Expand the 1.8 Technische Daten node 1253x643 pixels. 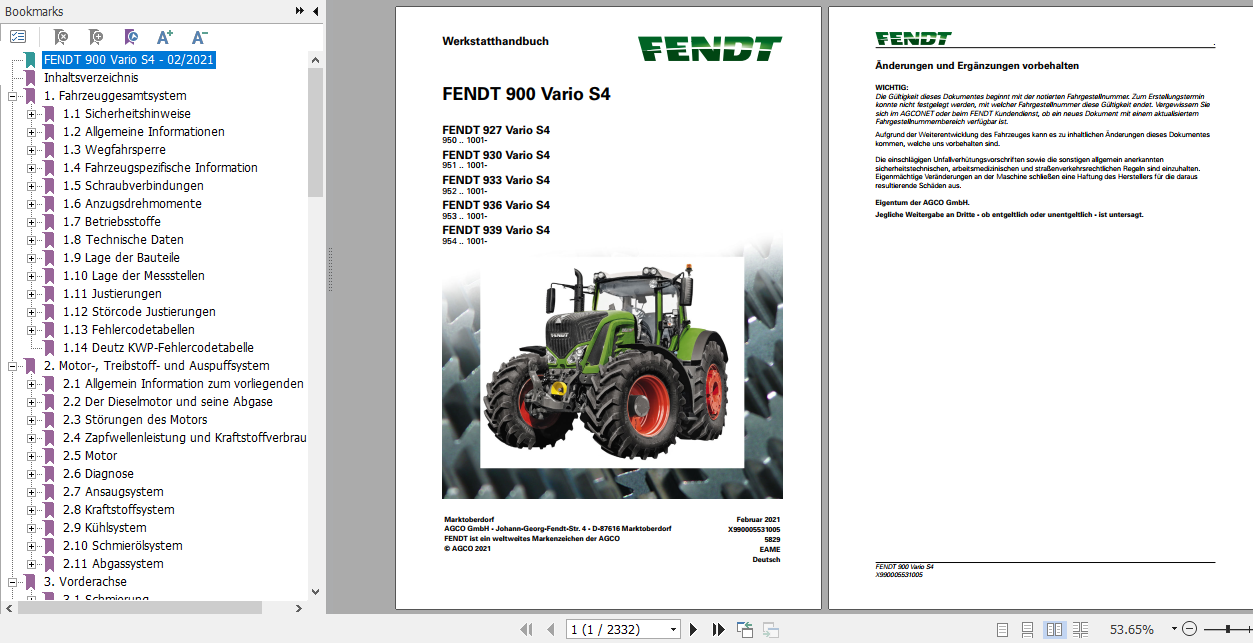31,240
